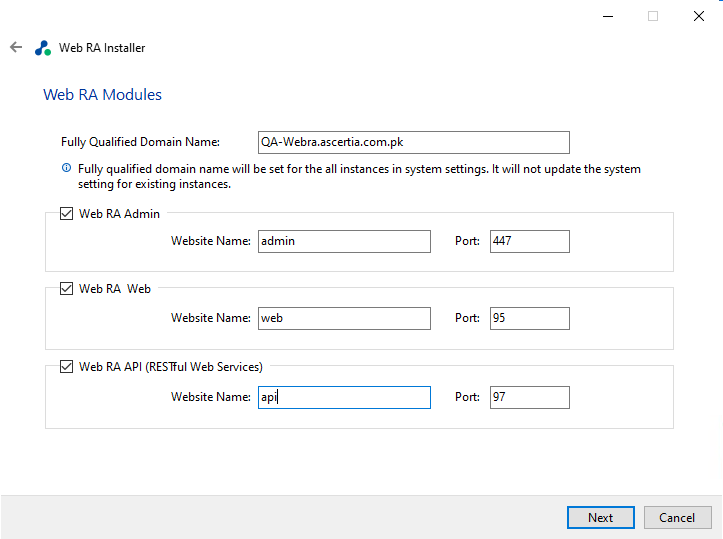Viewport: 723px width, 539px height.
Task: Click the back arrow in the installer header
Action: tap(15, 47)
